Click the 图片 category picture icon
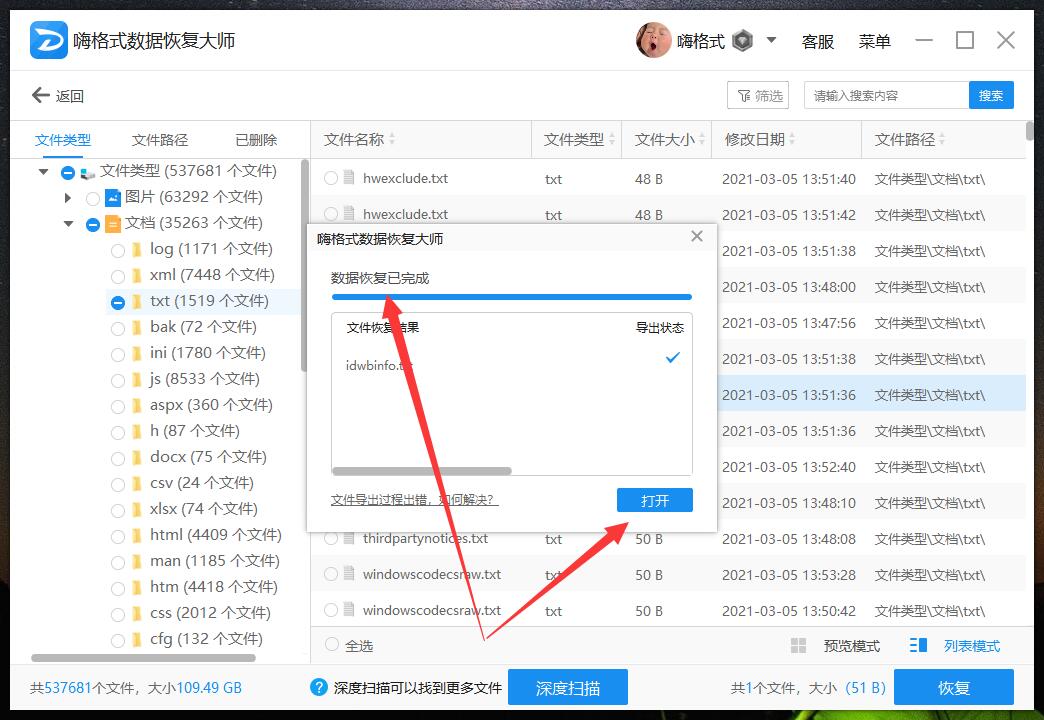The width and height of the screenshot is (1044, 720). pyautogui.click(x=113, y=197)
